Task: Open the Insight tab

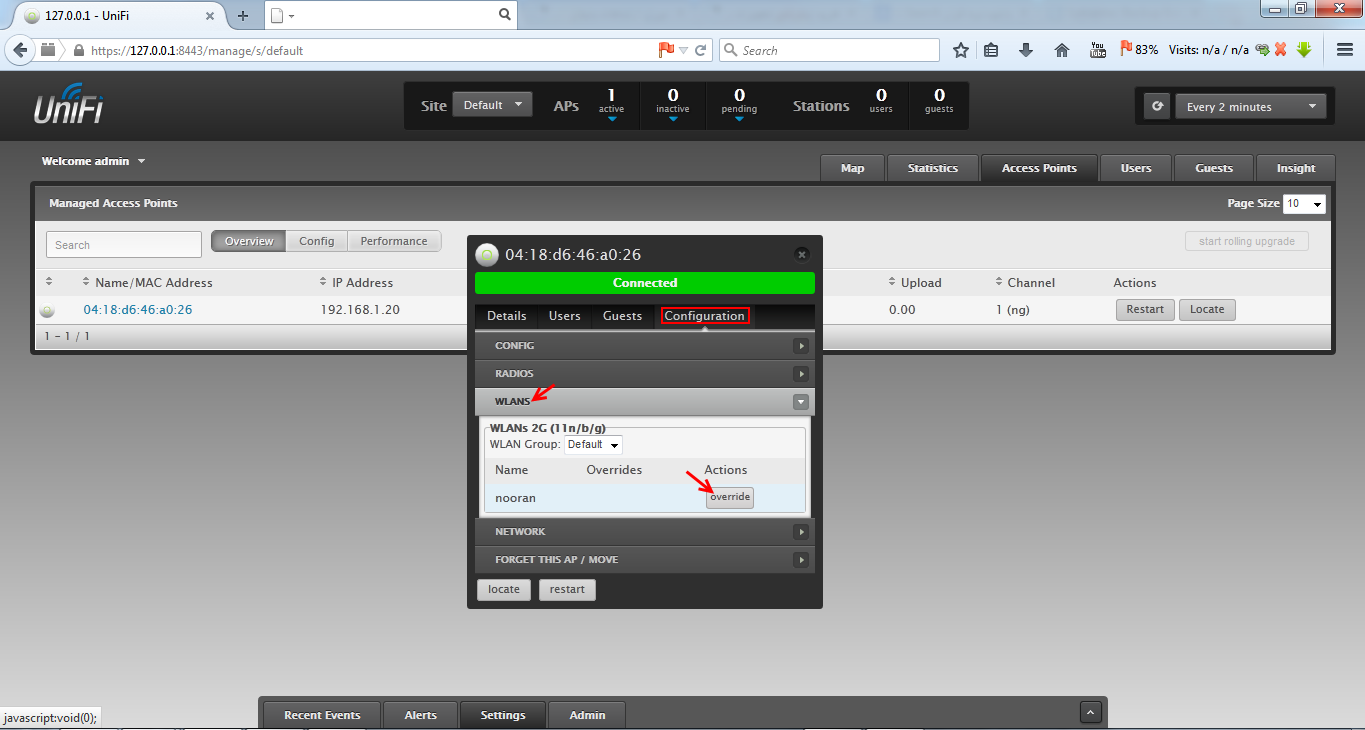Action: (1296, 168)
